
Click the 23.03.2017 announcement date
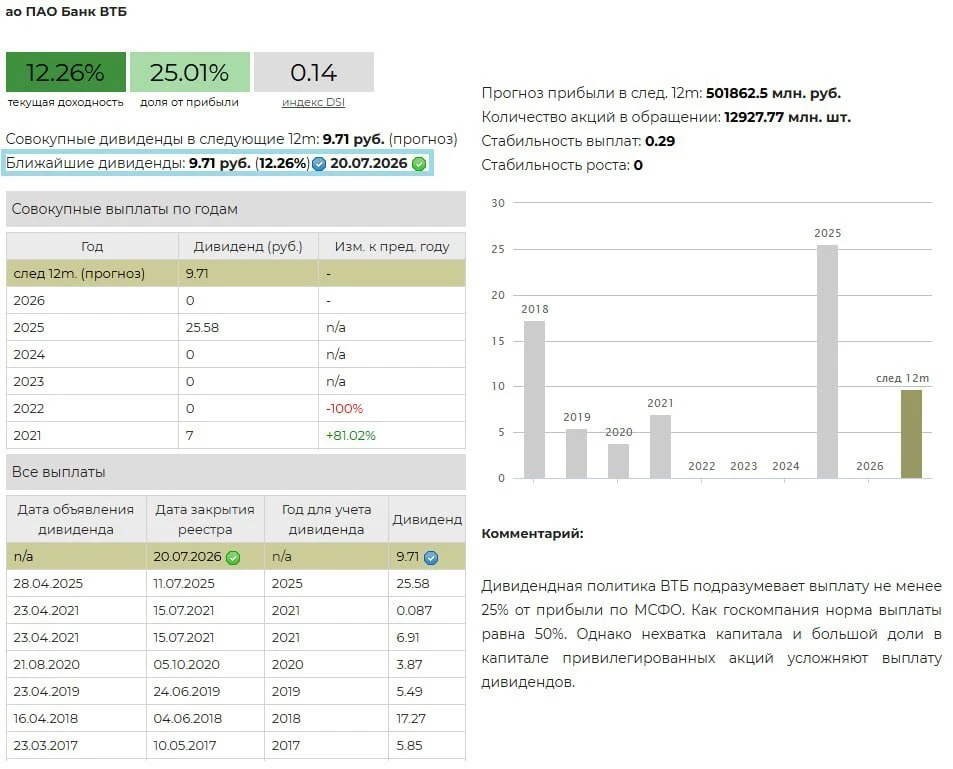point(46,745)
